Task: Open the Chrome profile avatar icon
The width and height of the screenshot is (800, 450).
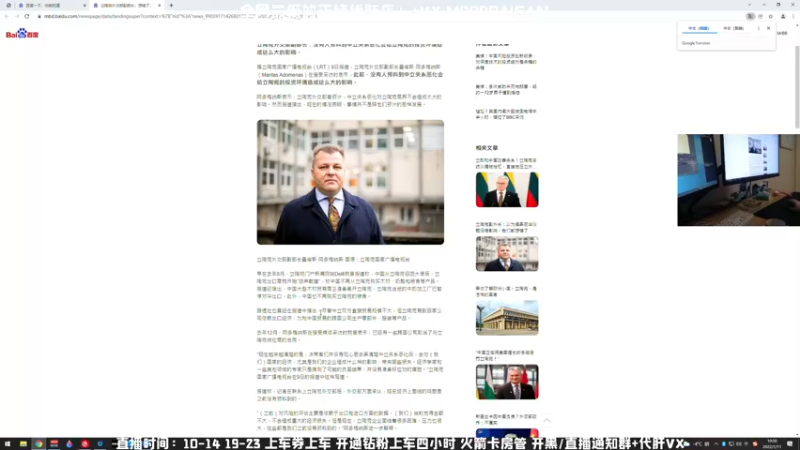Action: point(783,16)
